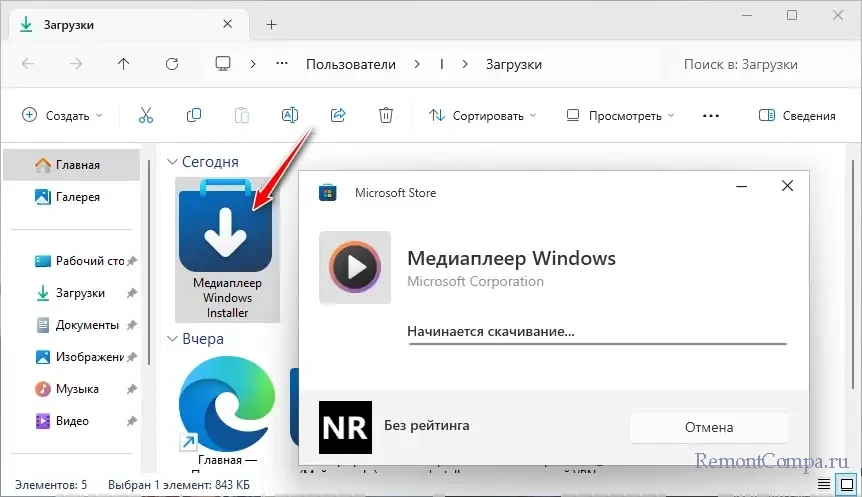Image resolution: width=862 pixels, height=497 pixels.
Task: Open the Создать dropdown
Action: click(62, 115)
